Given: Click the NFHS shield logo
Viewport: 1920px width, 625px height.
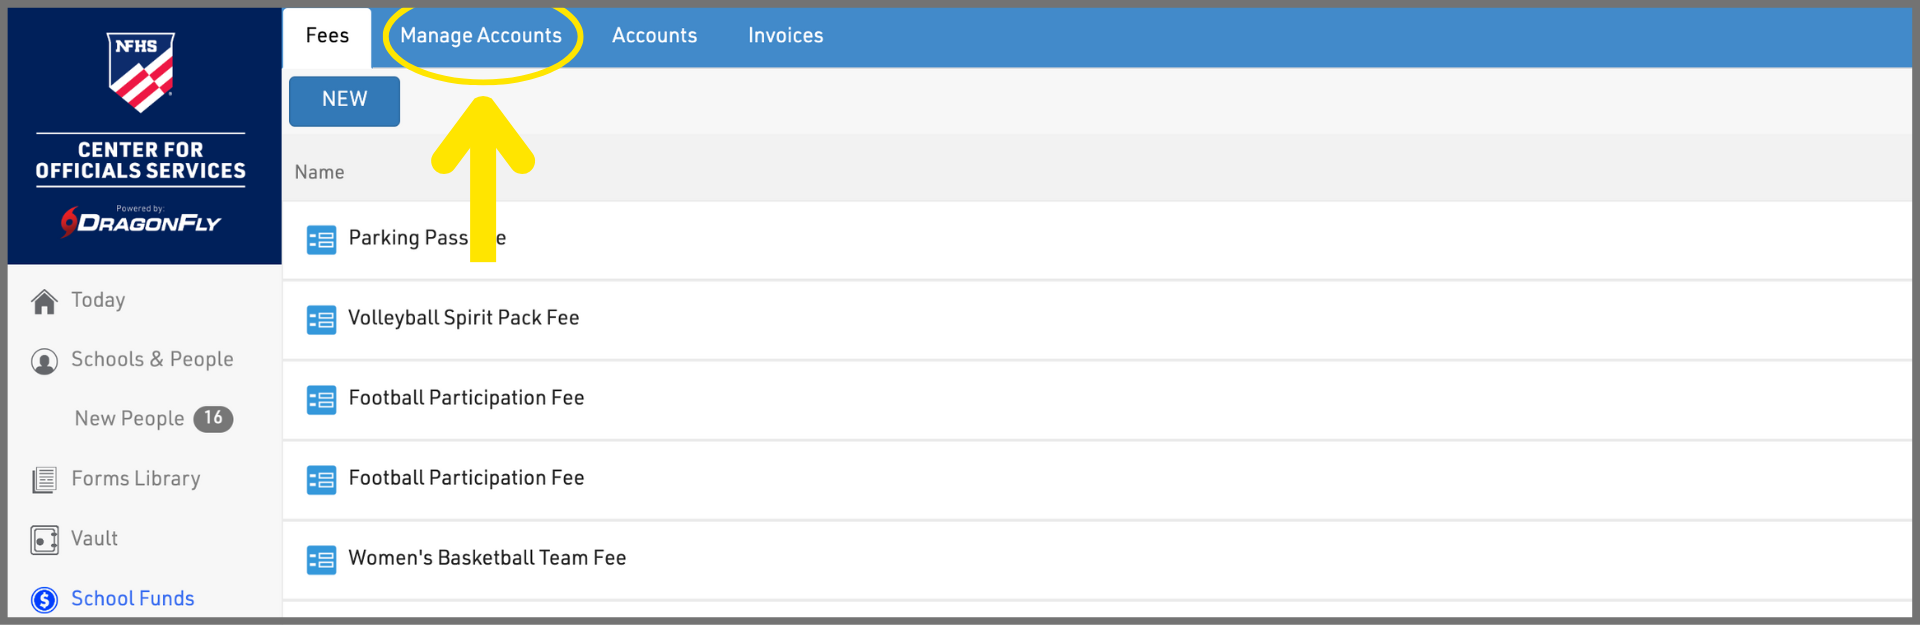Looking at the screenshot, I should pyautogui.click(x=141, y=71).
